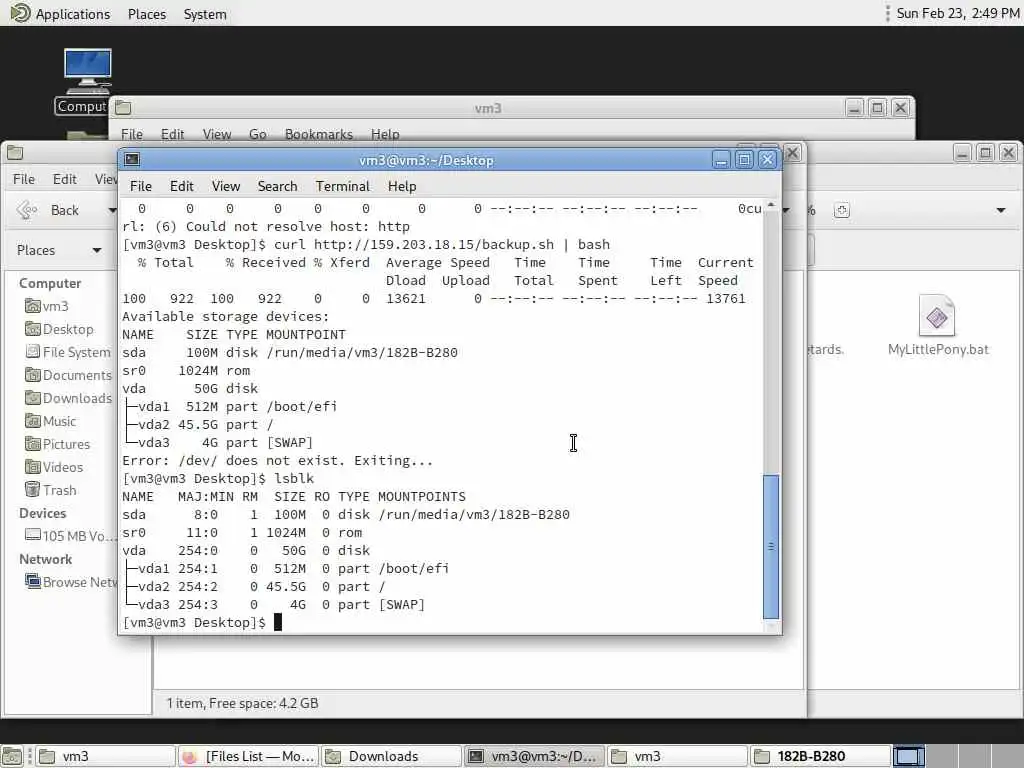Click the terminal prompt input line
The height and width of the screenshot is (768, 1024).
point(441,622)
